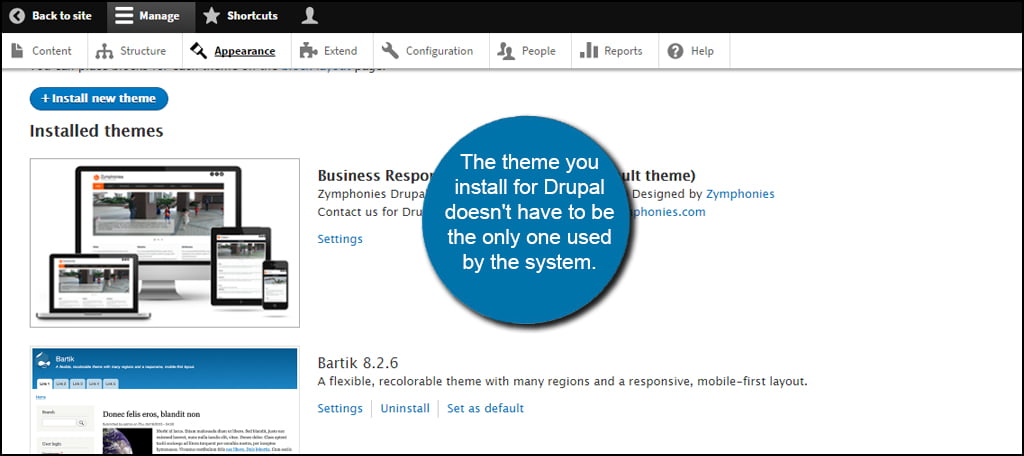Click the Content page icon
Screen dimensions: 1024x456
pyautogui.click(x=18, y=51)
